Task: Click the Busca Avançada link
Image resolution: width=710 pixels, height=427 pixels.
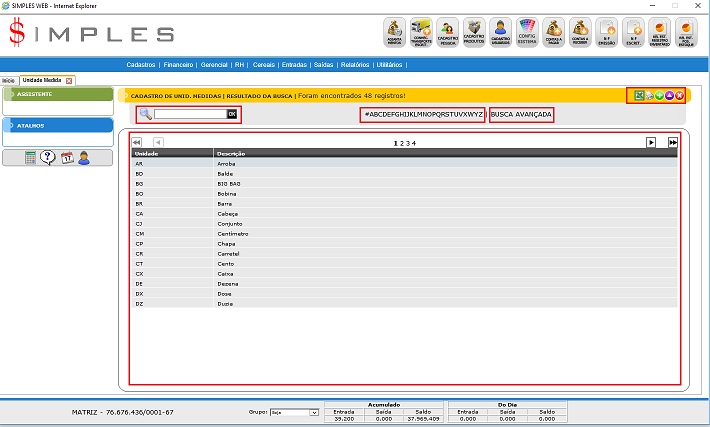Action: coord(521,114)
